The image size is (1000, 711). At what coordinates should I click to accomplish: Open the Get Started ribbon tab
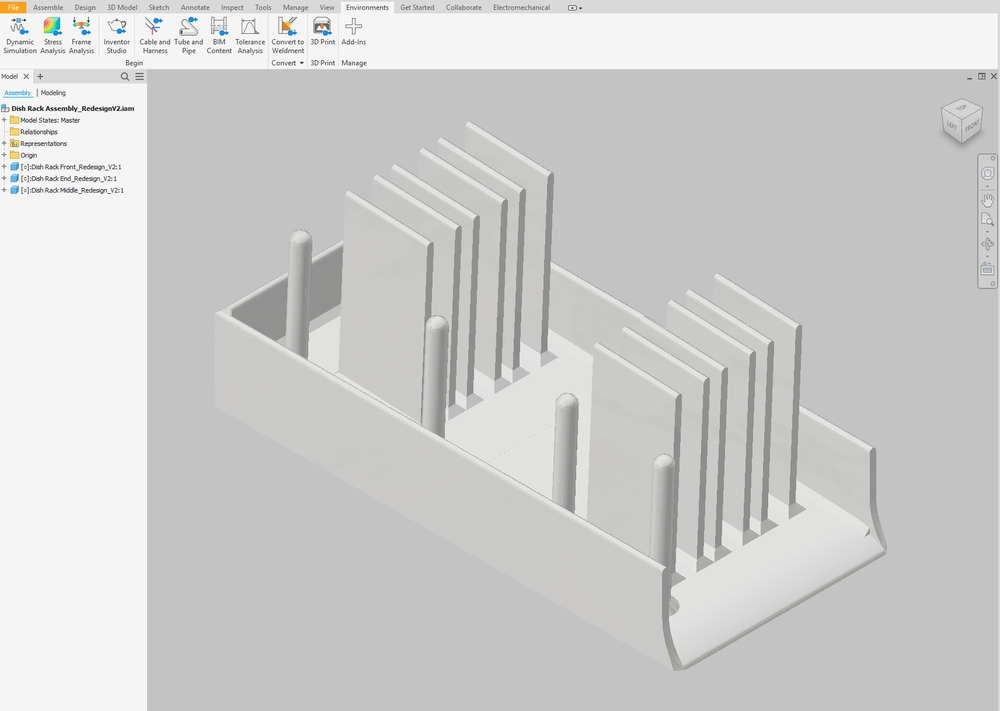[417, 8]
